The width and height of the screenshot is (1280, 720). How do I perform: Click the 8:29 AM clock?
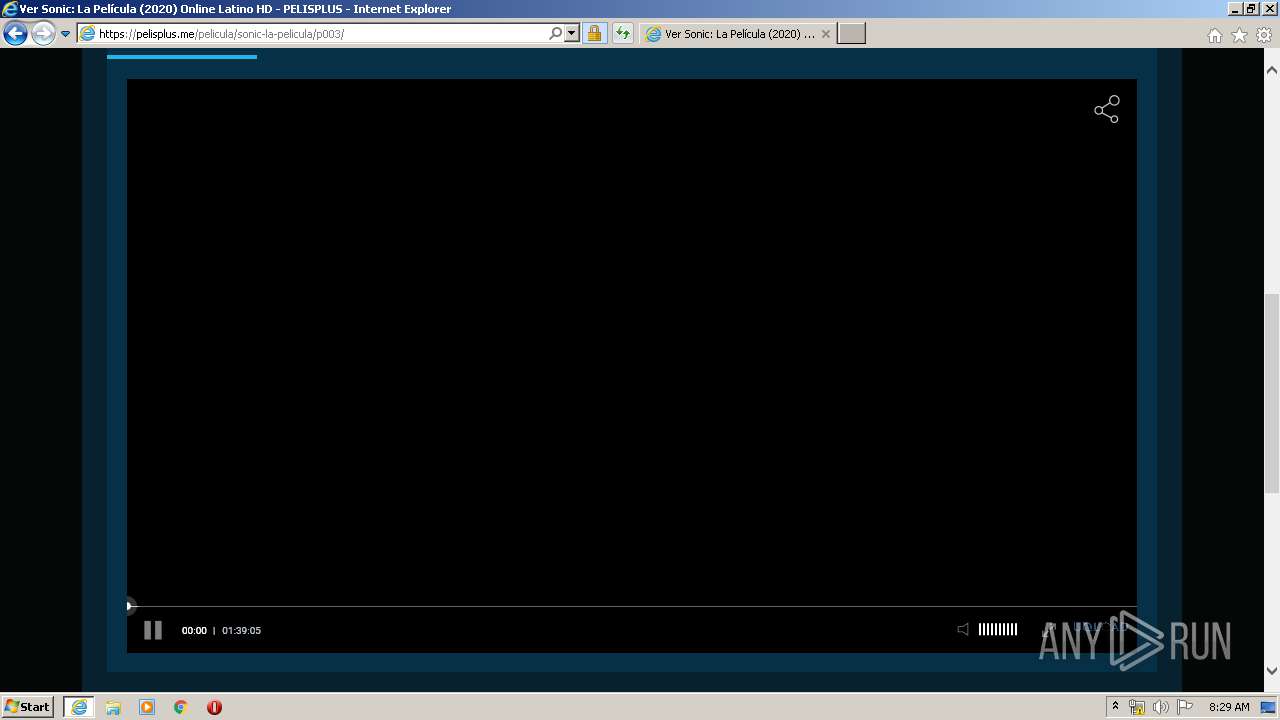tap(1229, 707)
